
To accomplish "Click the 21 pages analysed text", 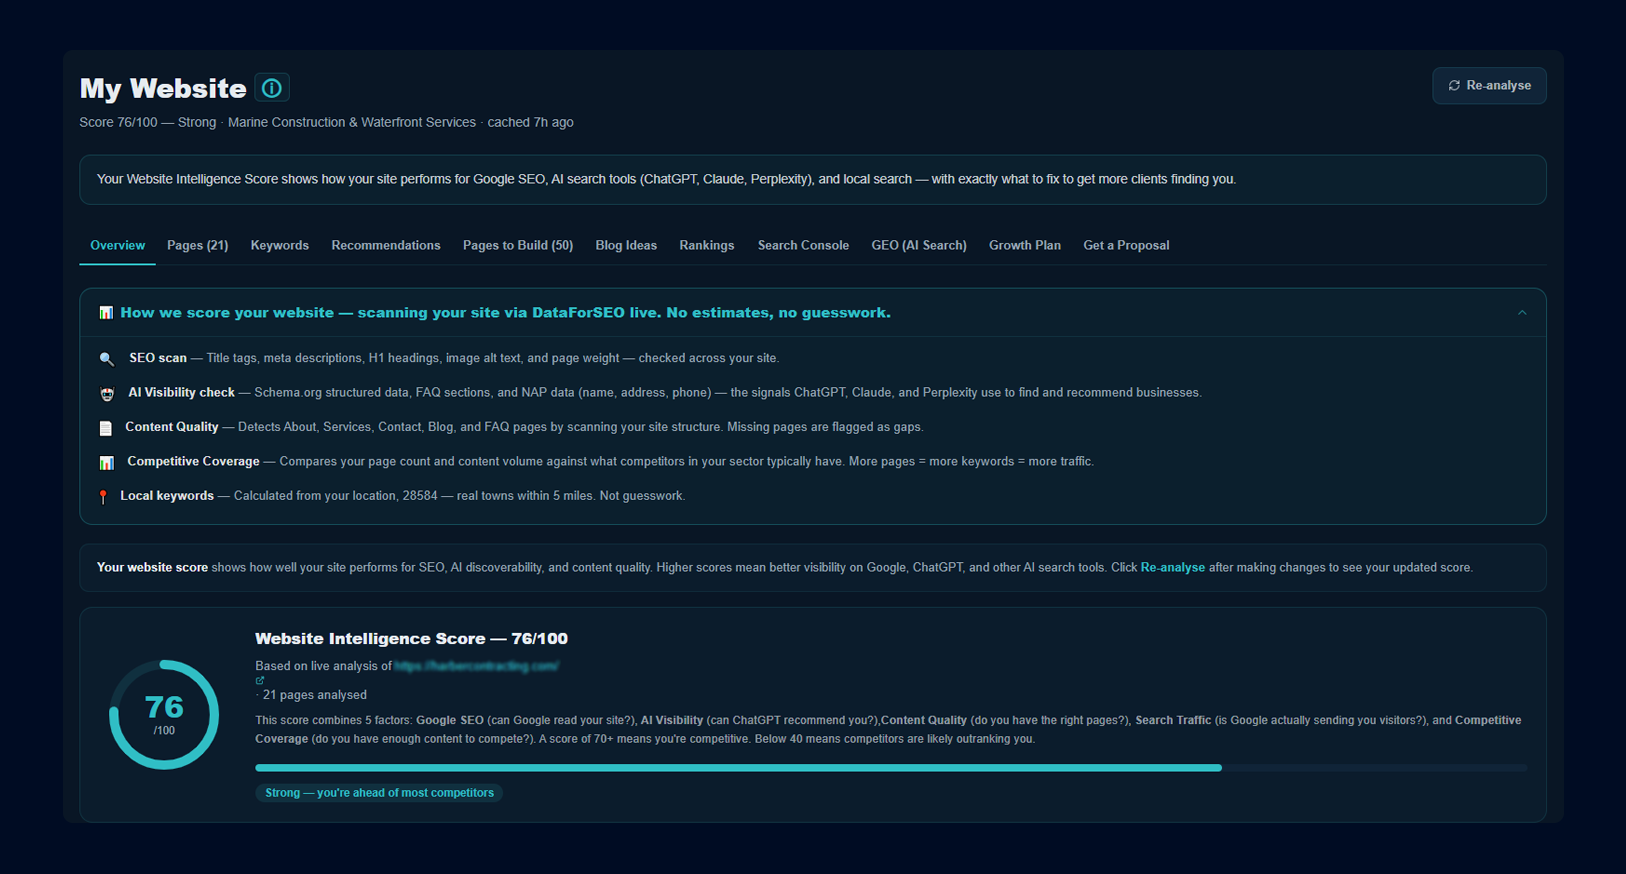I will pos(314,695).
